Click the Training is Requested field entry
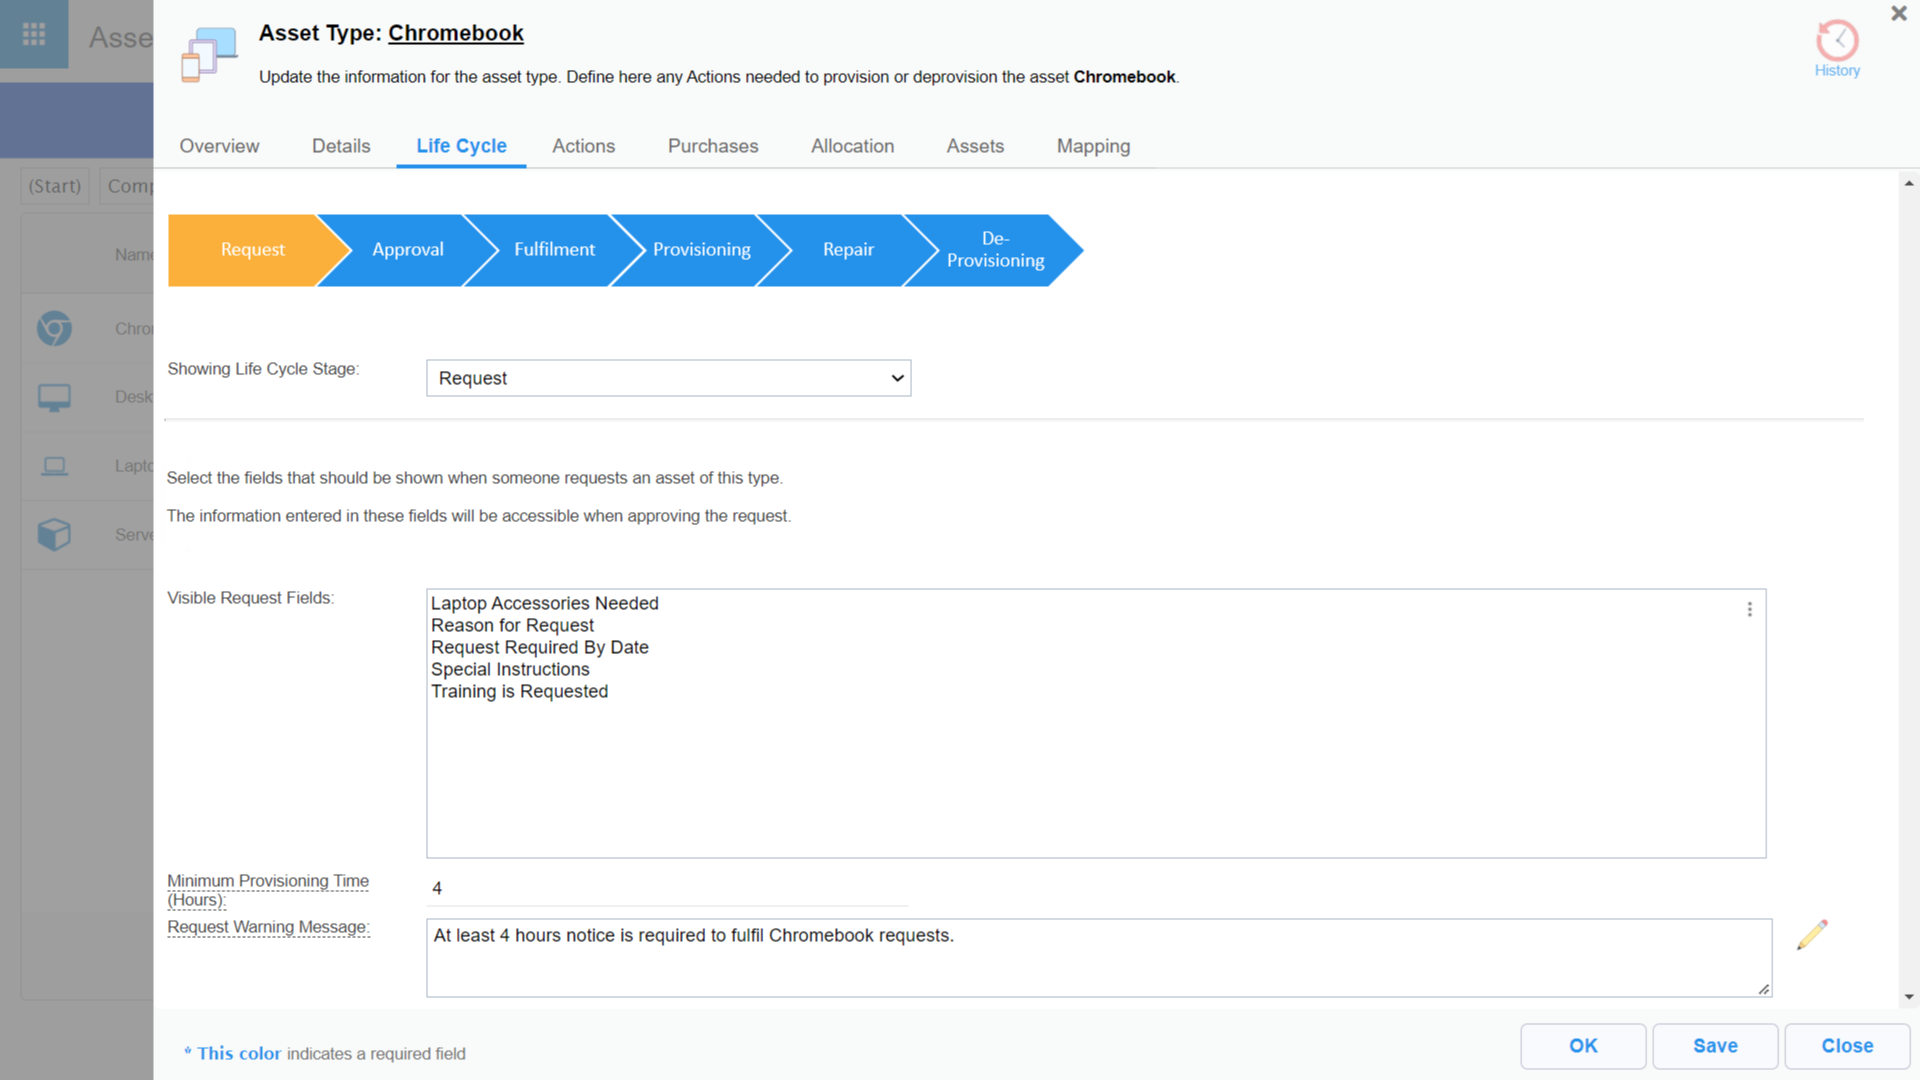 (520, 691)
